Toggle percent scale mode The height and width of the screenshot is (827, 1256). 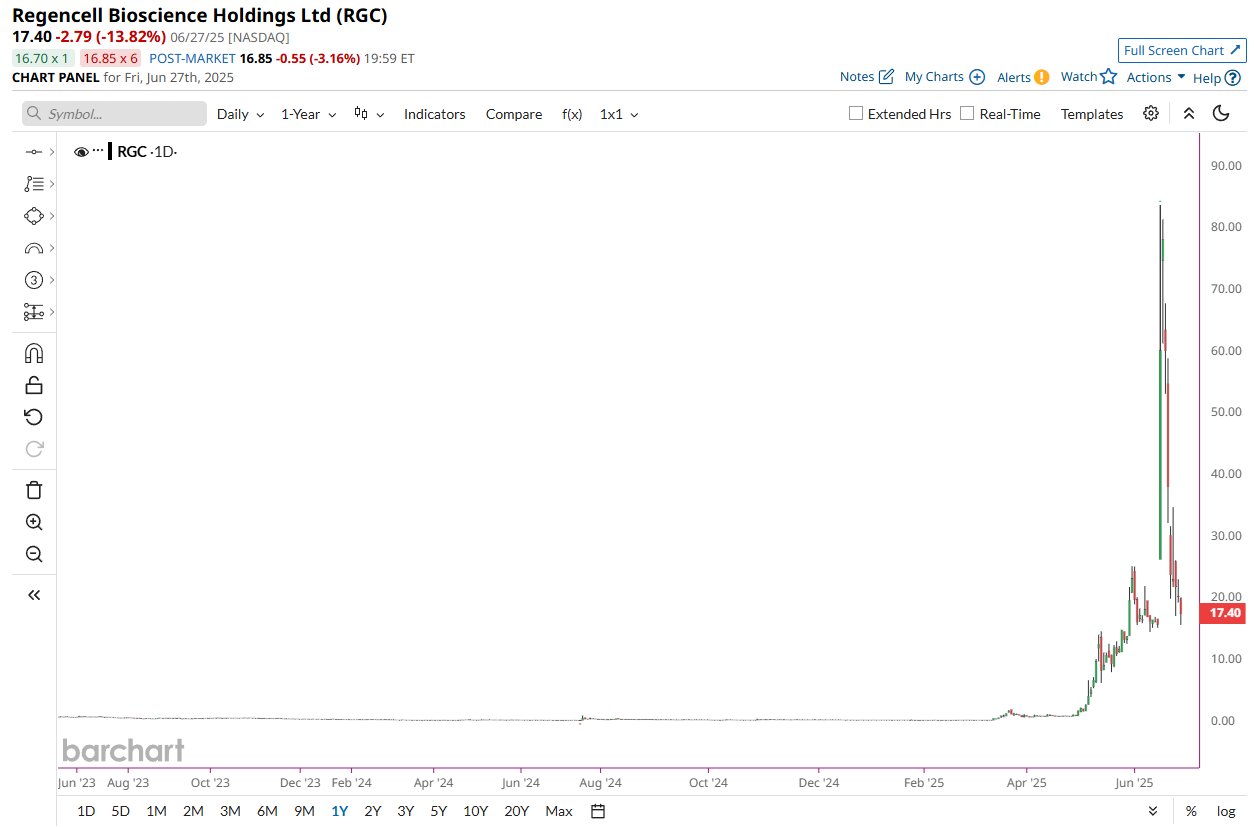[x=1191, y=811]
